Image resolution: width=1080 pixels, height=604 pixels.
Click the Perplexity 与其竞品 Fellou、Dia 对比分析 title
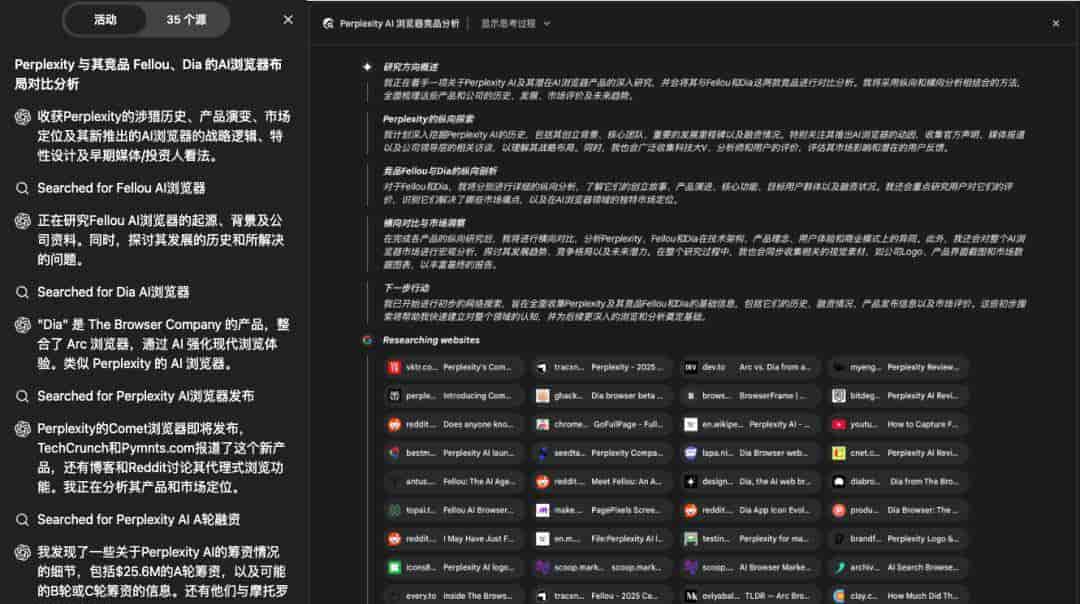[148, 74]
